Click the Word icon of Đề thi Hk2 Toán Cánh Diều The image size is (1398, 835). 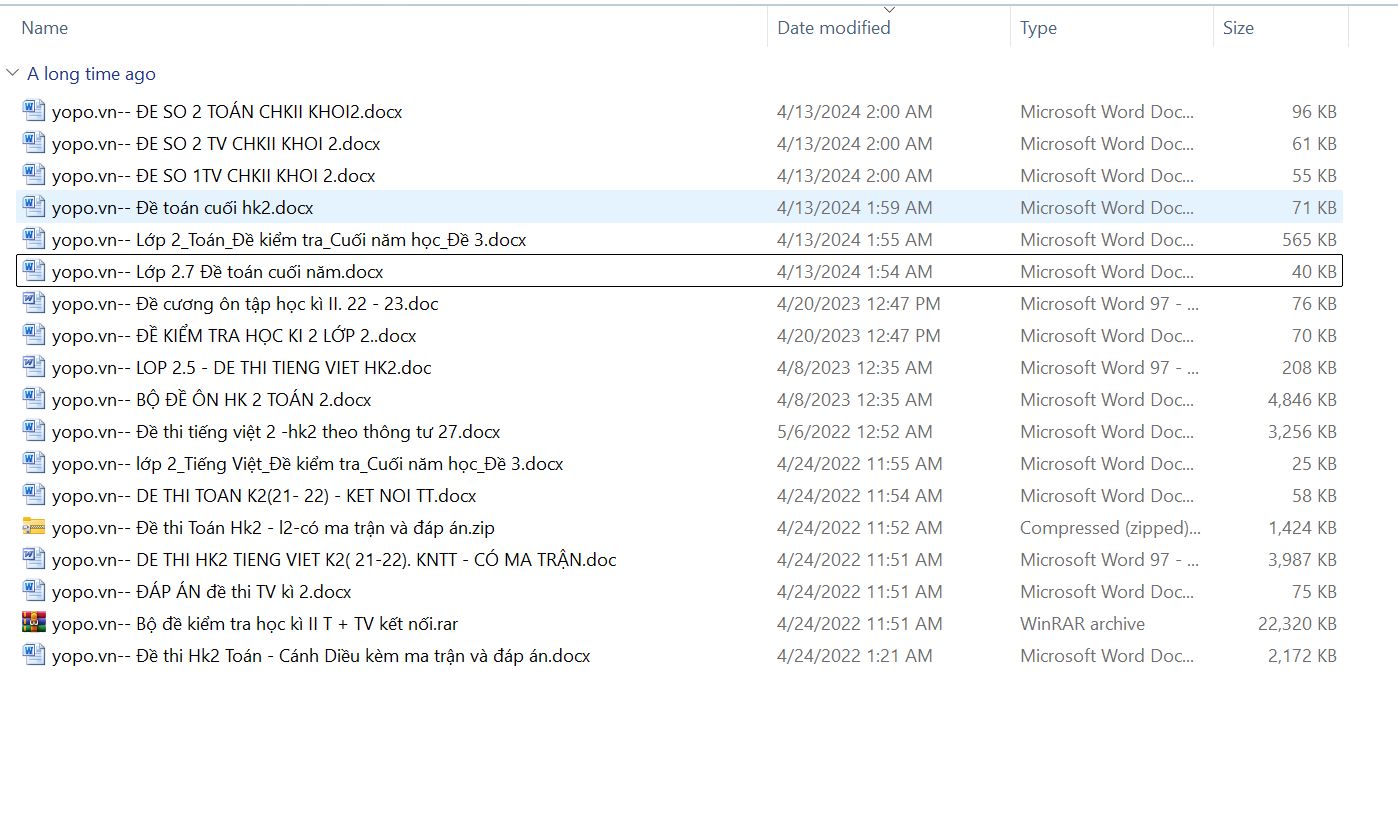[34, 655]
